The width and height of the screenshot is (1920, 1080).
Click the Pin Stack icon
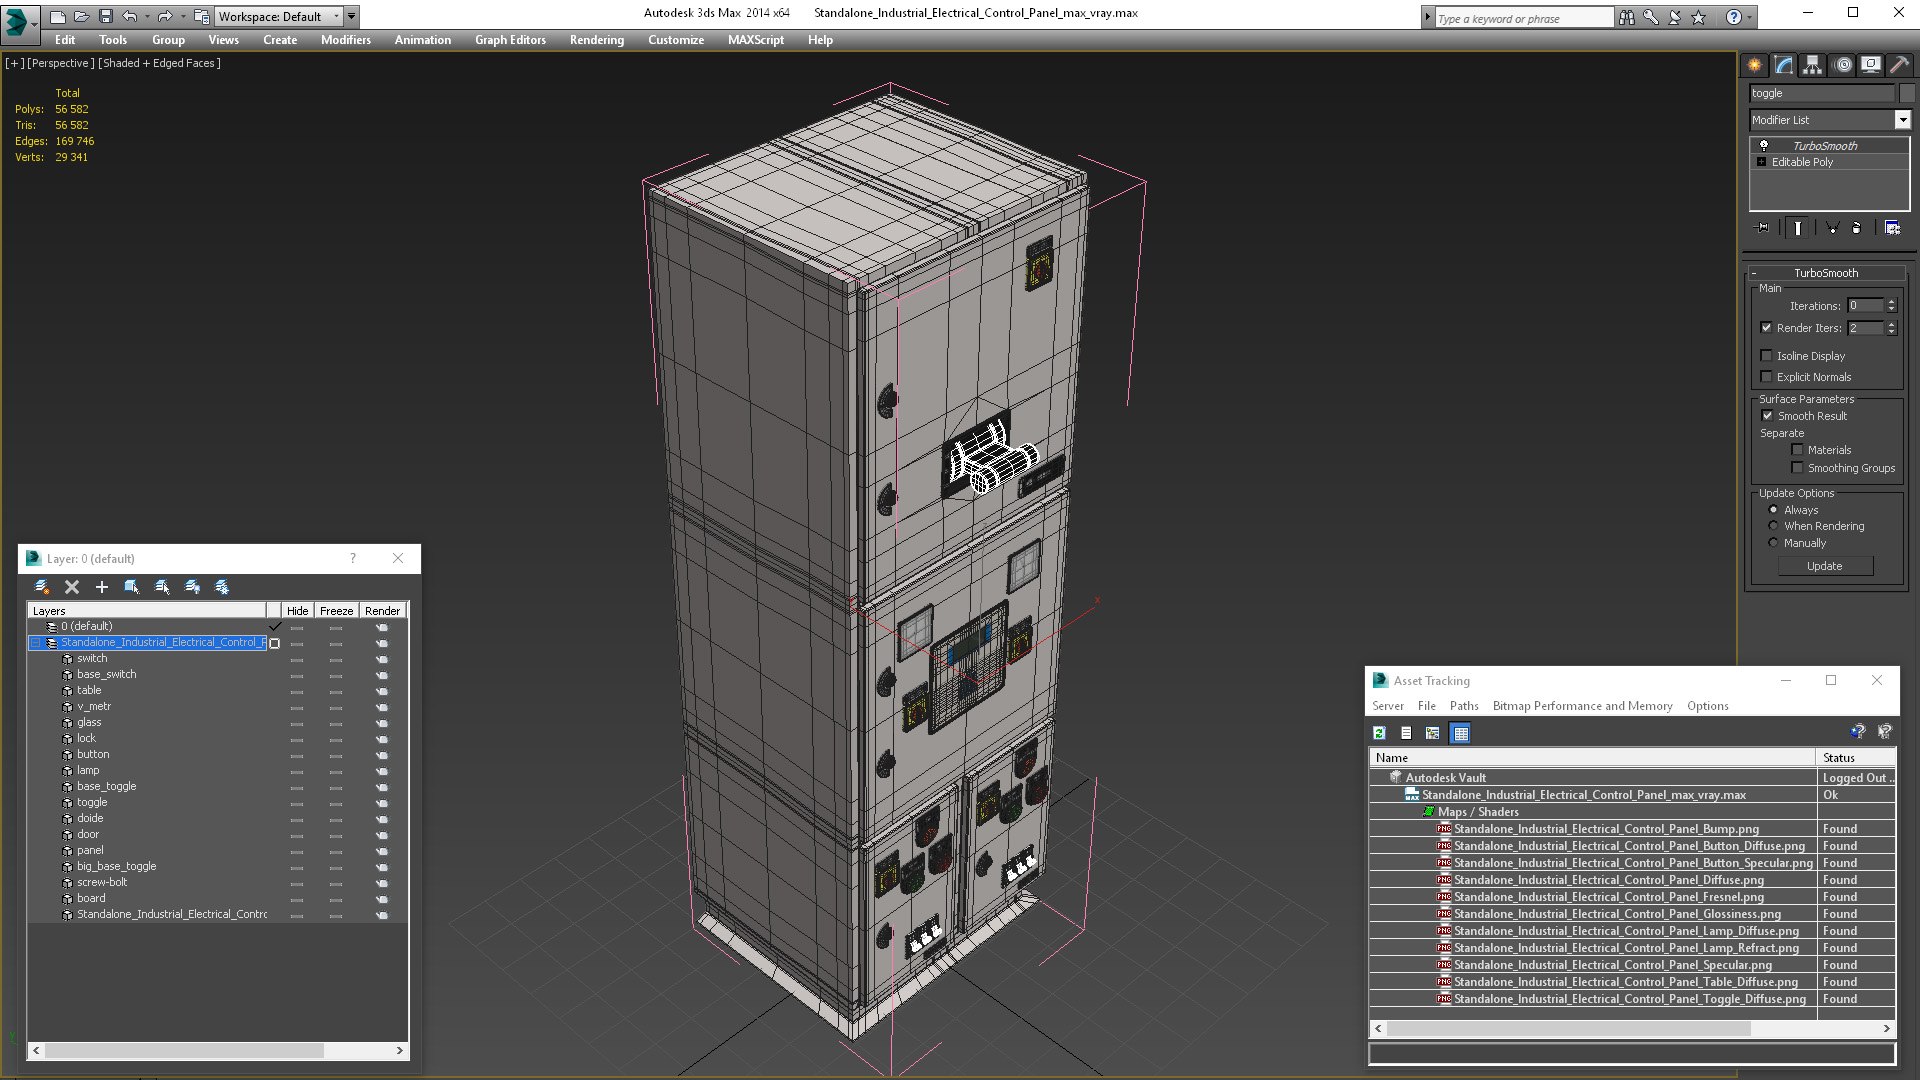[1763, 228]
